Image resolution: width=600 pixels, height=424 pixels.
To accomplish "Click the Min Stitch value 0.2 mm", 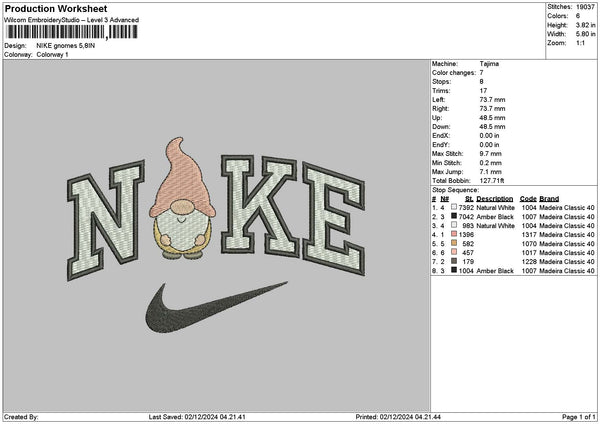I will click(x=491, y=163).
